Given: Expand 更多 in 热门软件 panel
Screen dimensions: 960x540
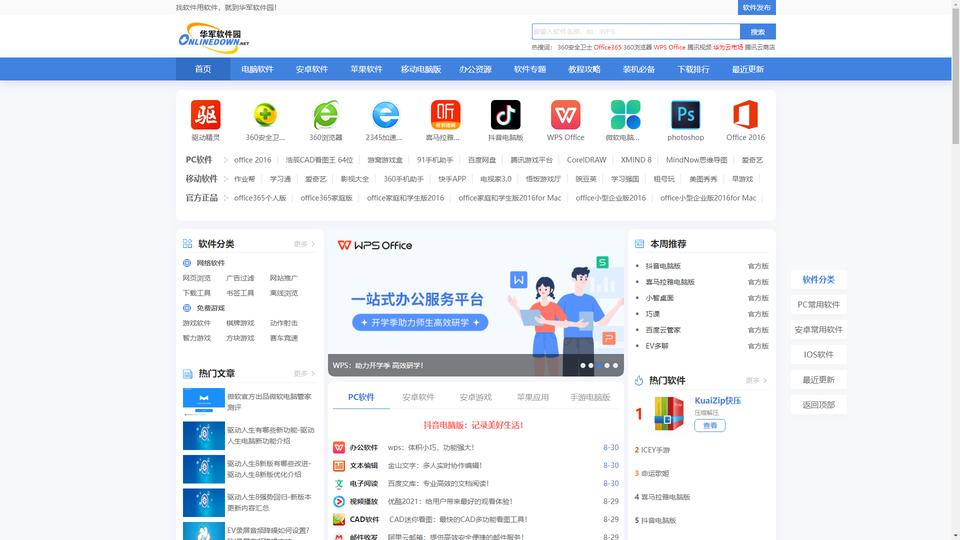Looking at the screenshot, I should coord(756,380).
